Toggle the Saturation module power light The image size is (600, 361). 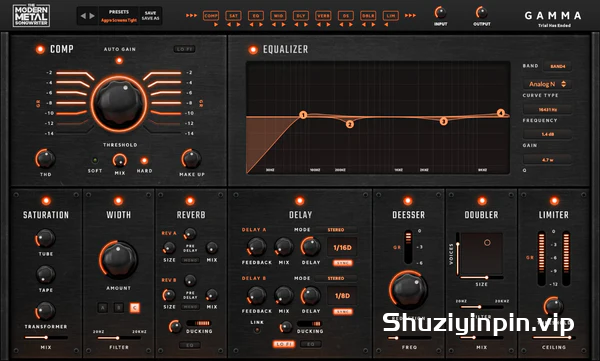46,201
